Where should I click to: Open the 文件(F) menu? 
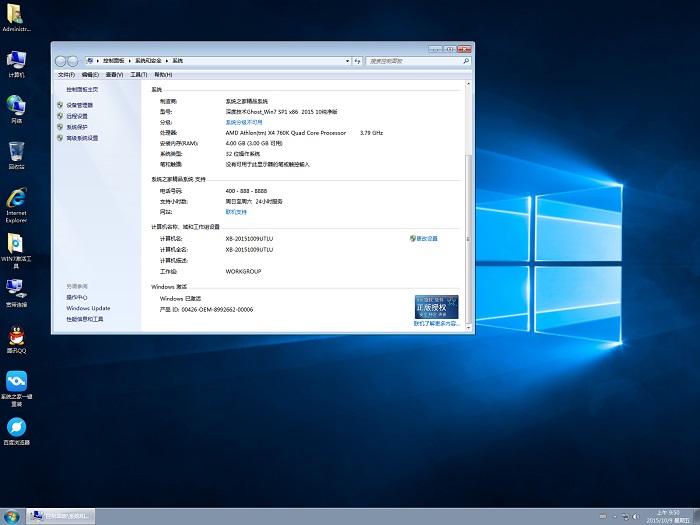click(x=67, y=75)
